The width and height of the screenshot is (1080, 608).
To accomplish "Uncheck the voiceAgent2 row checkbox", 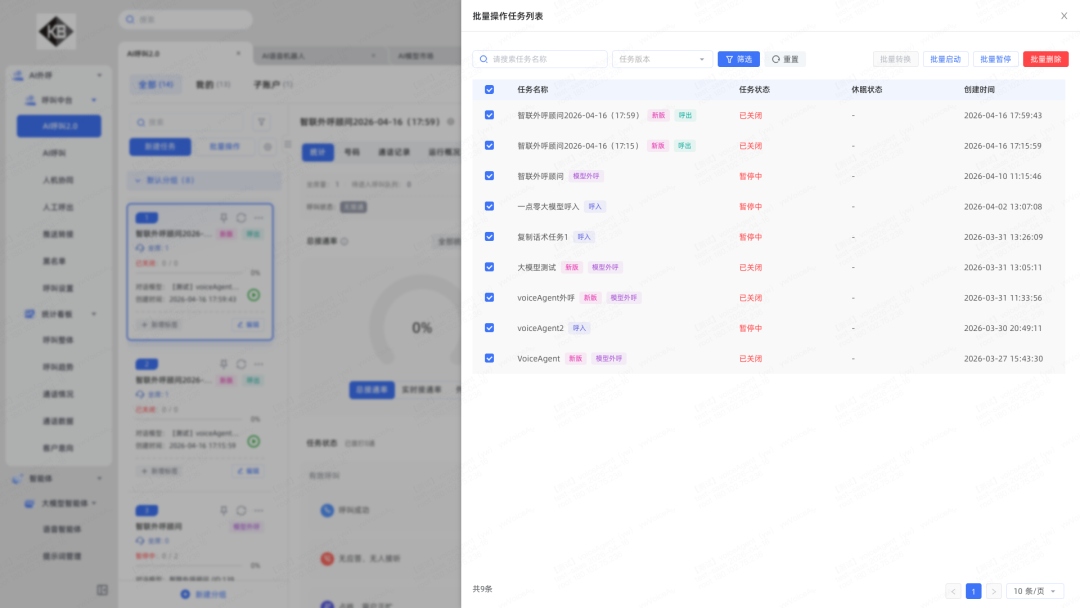I will tap(489, 328).
